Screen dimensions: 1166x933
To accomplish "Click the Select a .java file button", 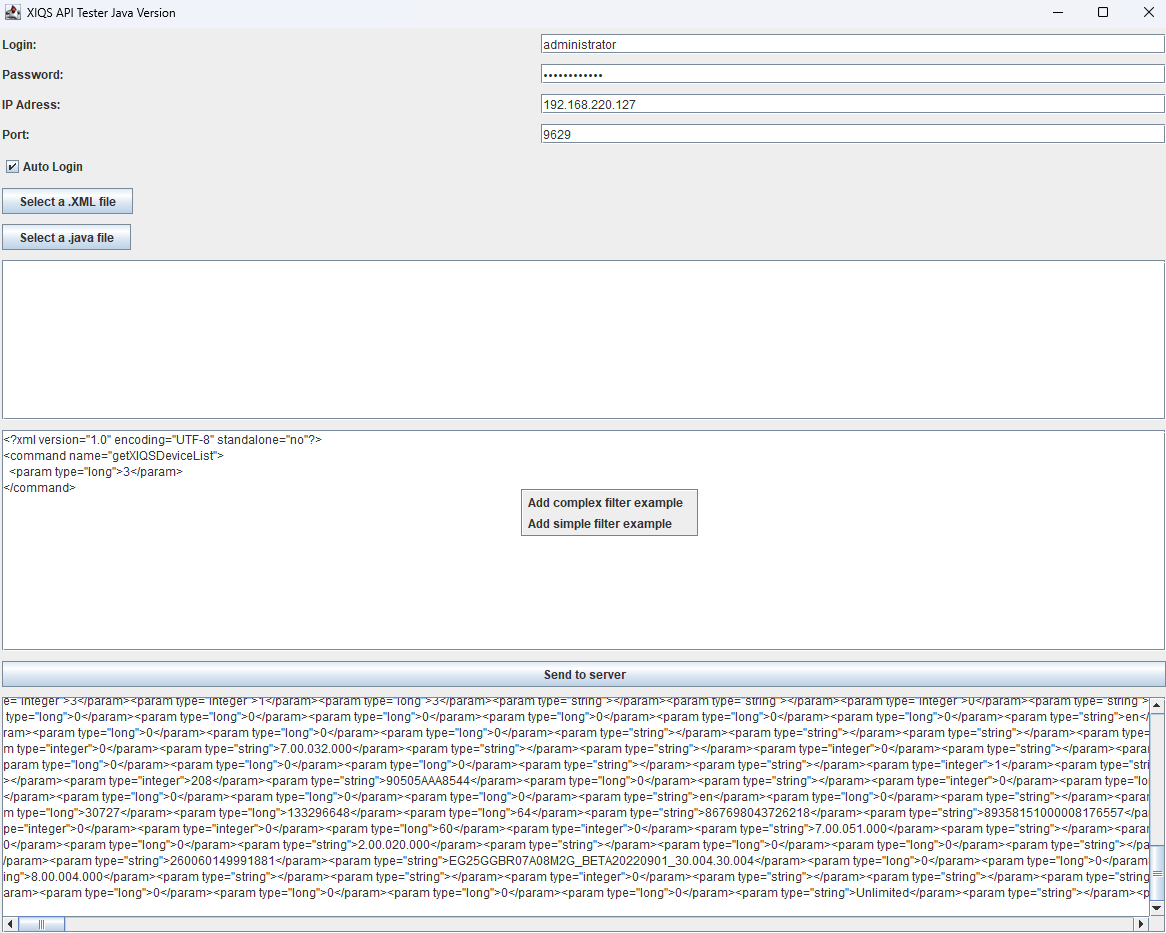I will 66,237.
